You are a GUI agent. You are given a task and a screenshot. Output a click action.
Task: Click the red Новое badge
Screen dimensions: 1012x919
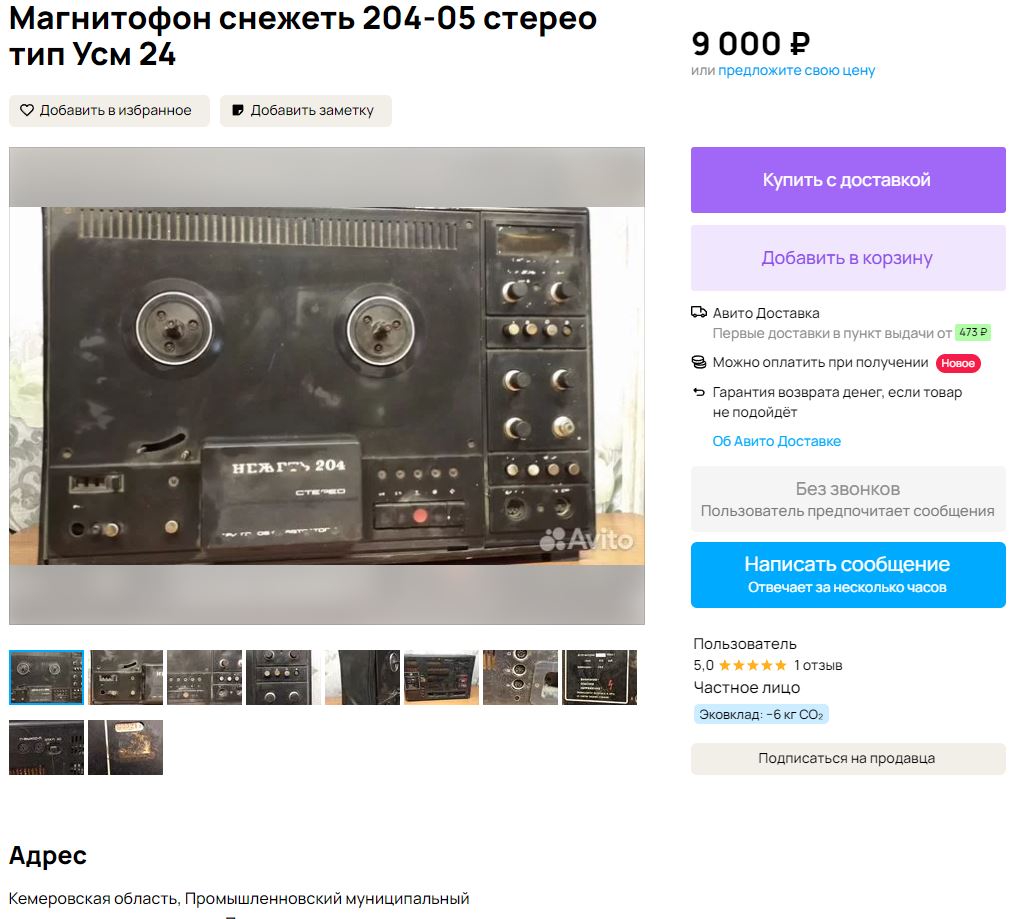pos(958,363)
